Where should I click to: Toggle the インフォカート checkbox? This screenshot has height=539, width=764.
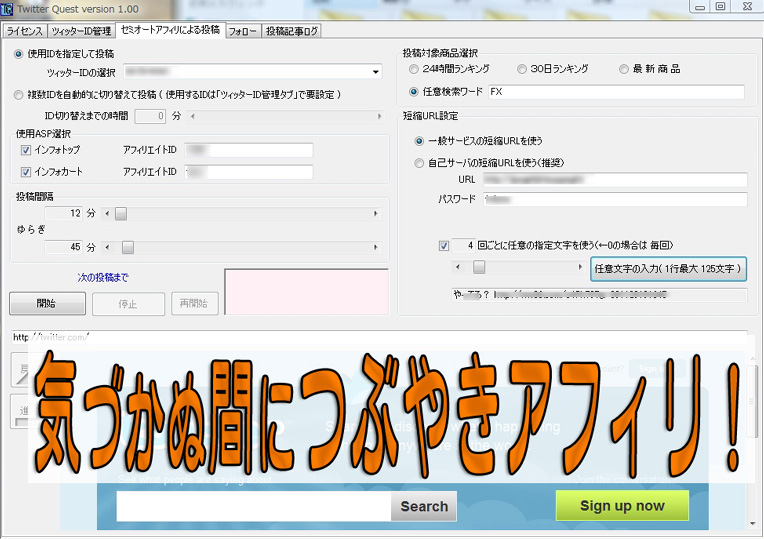(x=26, y=172)
